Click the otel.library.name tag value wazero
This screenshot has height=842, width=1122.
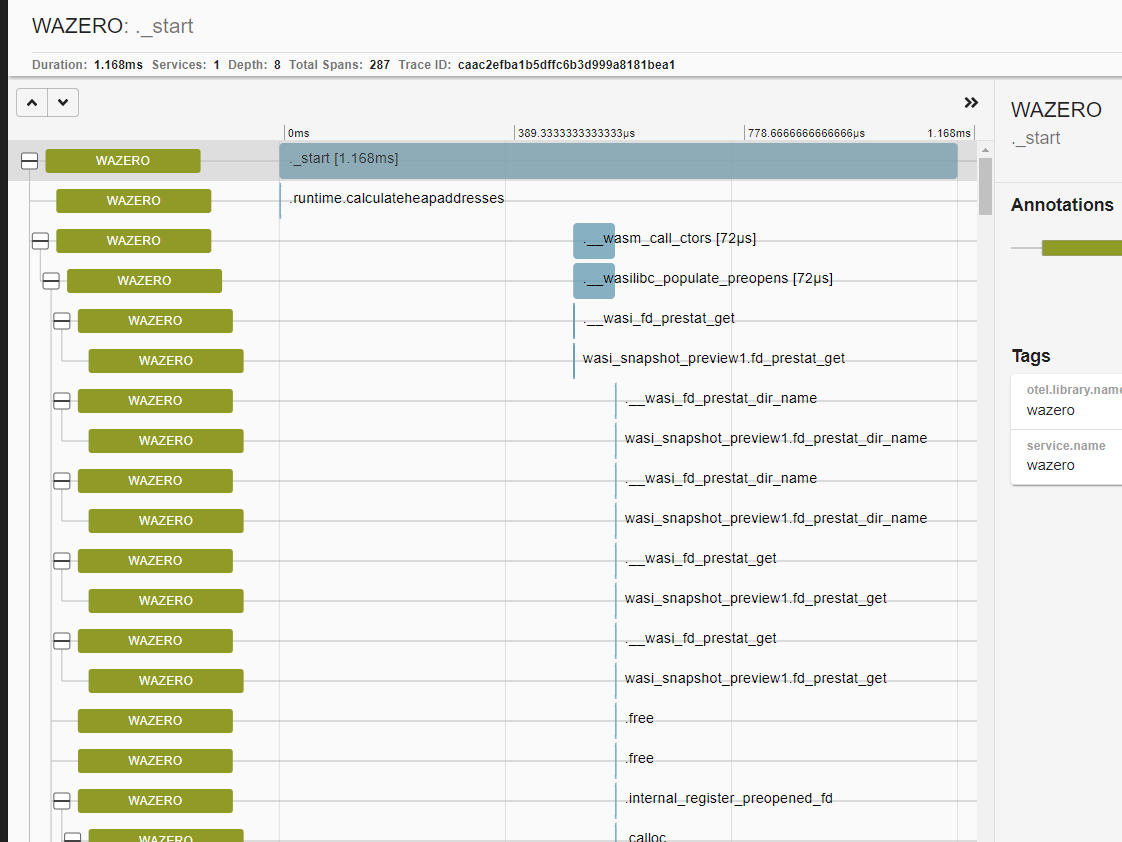pyautogui.click(x=1050, y=411)
